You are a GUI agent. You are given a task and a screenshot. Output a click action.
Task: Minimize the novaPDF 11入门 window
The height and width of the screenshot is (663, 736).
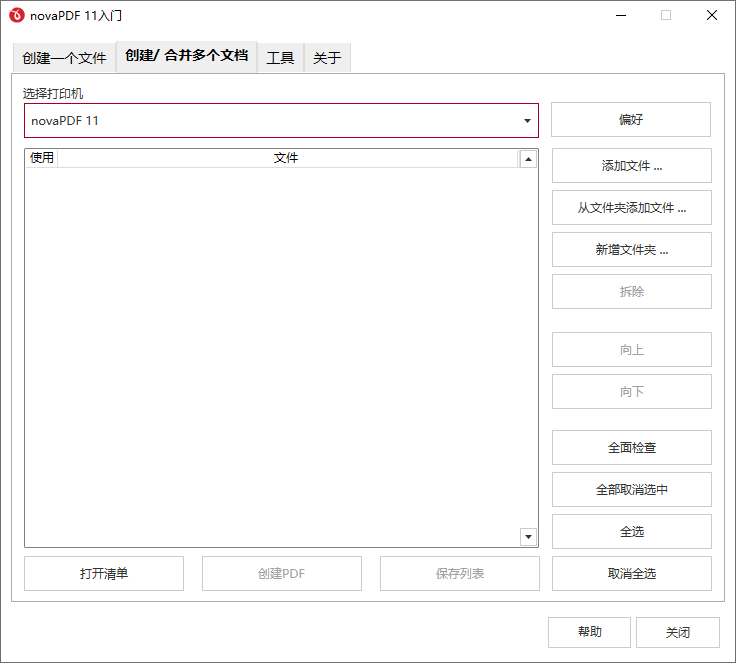point(621,15)
